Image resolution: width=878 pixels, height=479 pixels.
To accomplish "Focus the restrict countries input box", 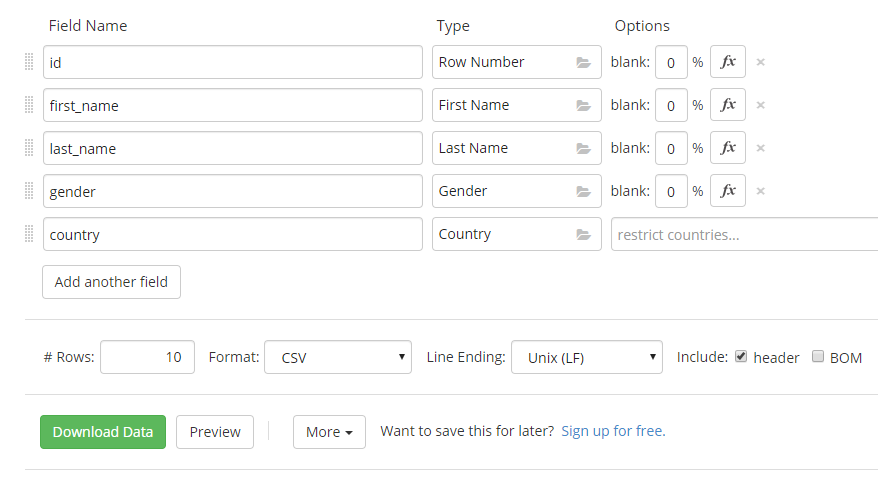I will (742, 235).
